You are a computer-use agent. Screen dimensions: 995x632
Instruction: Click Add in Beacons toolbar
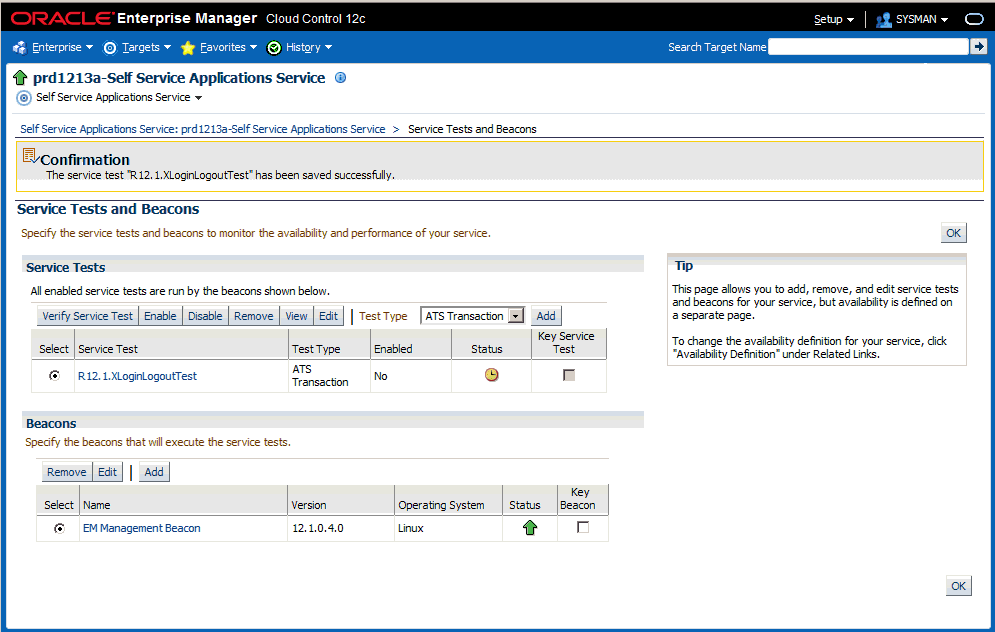[154, 472]
